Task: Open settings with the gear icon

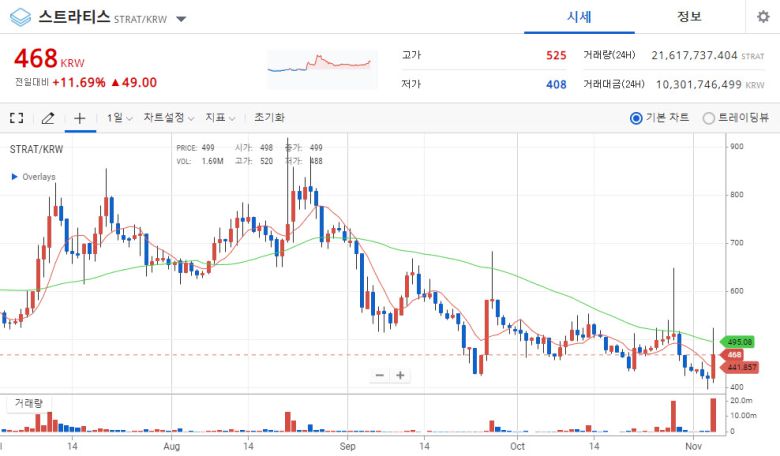Action: pos(763,17)
